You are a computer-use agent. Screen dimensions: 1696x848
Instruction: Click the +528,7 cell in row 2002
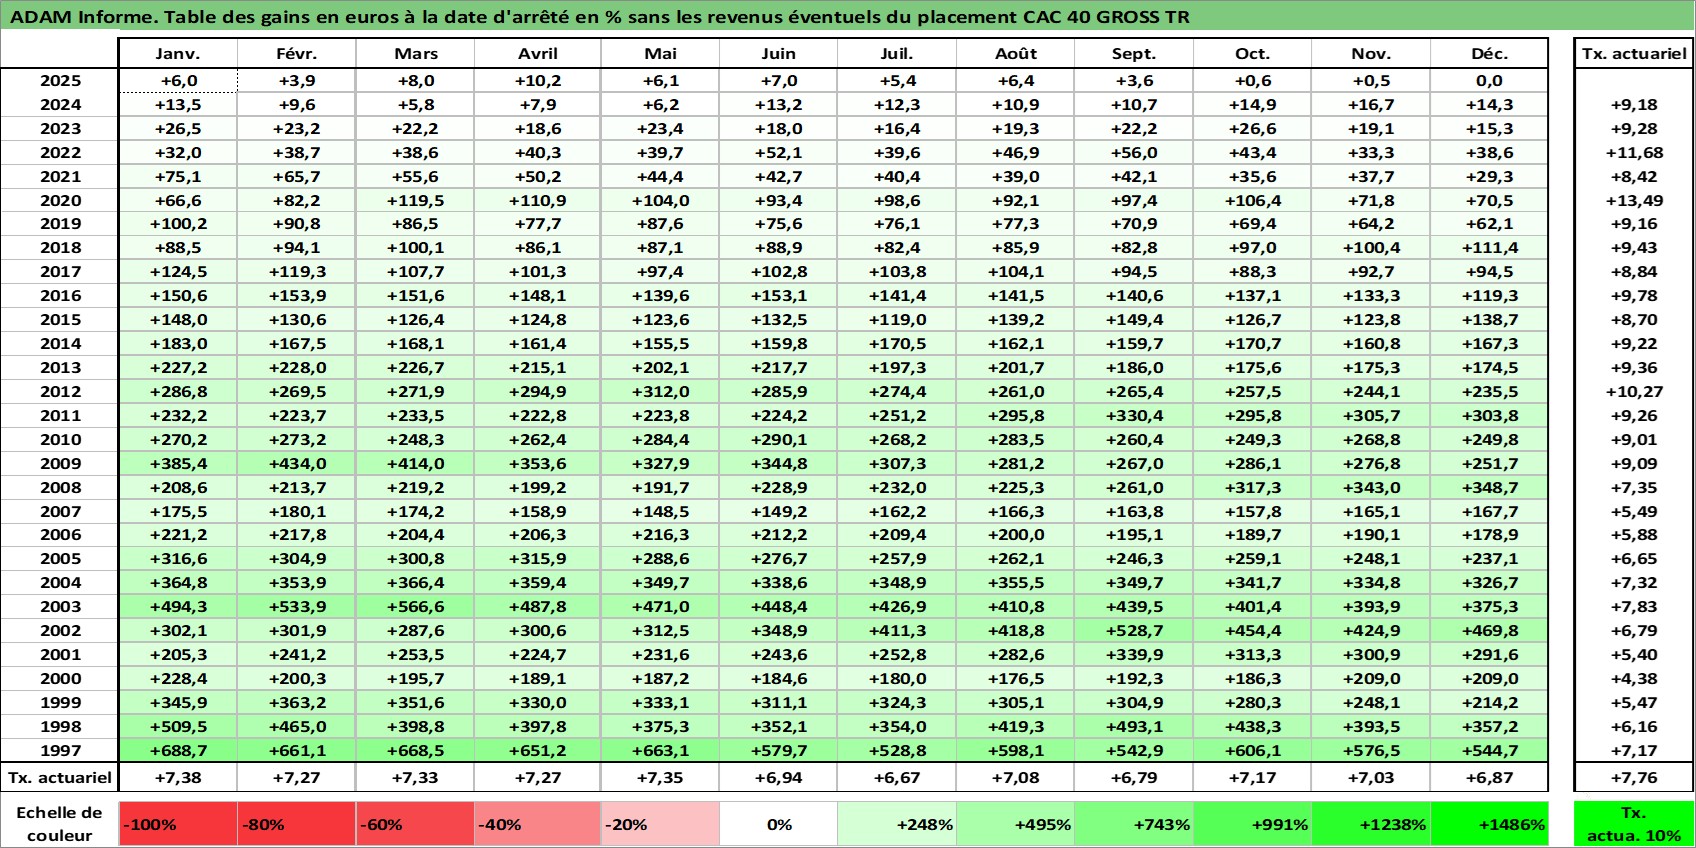tap(1134, 630)
